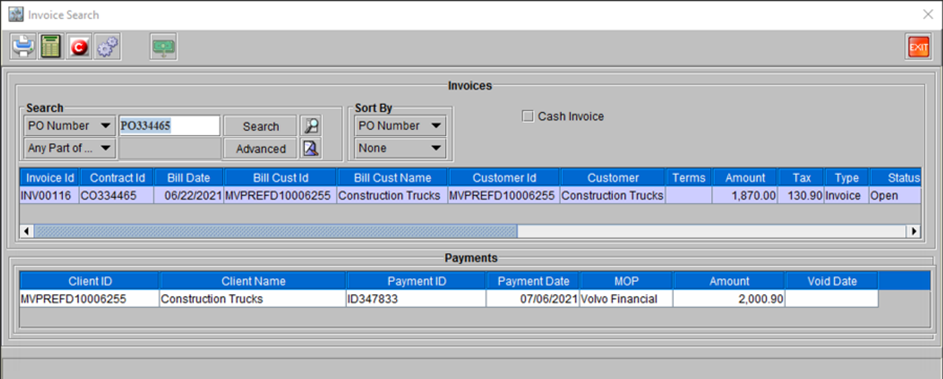
Task: Click the Type column header
Action: pyautogui.click(x=846, y=178)
